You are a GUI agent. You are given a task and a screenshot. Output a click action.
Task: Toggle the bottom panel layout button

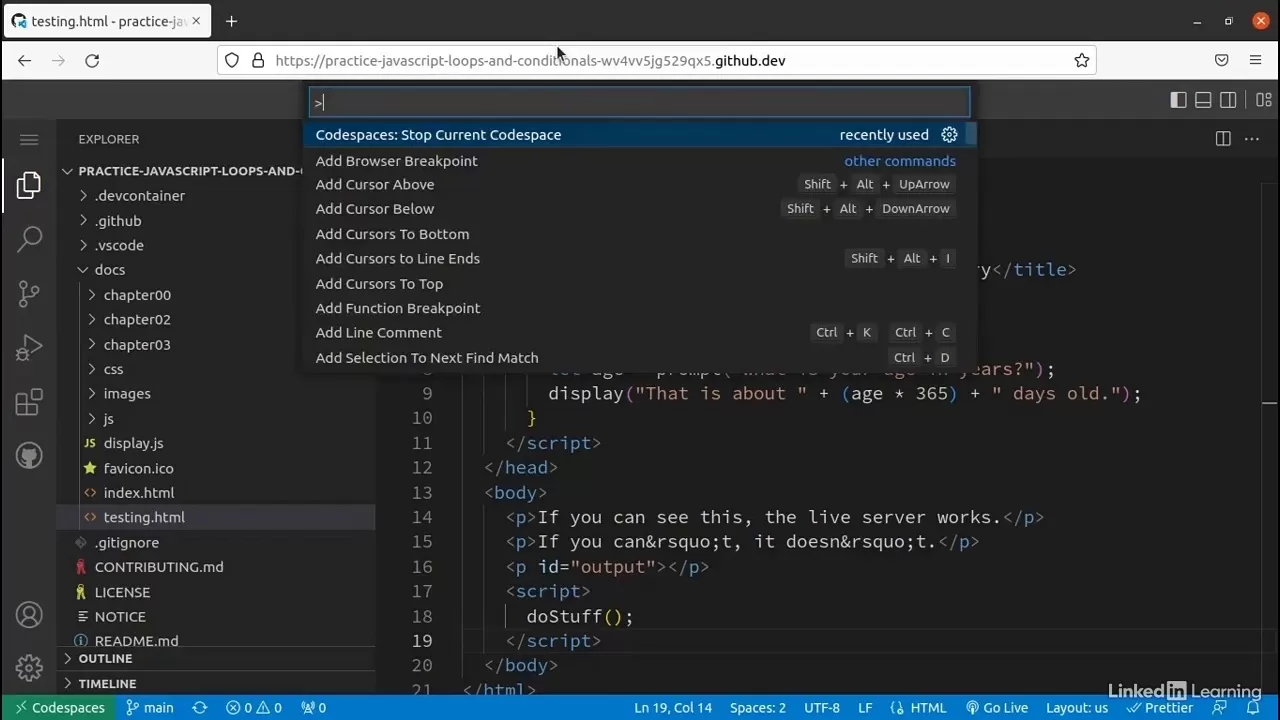point(1203,100)
